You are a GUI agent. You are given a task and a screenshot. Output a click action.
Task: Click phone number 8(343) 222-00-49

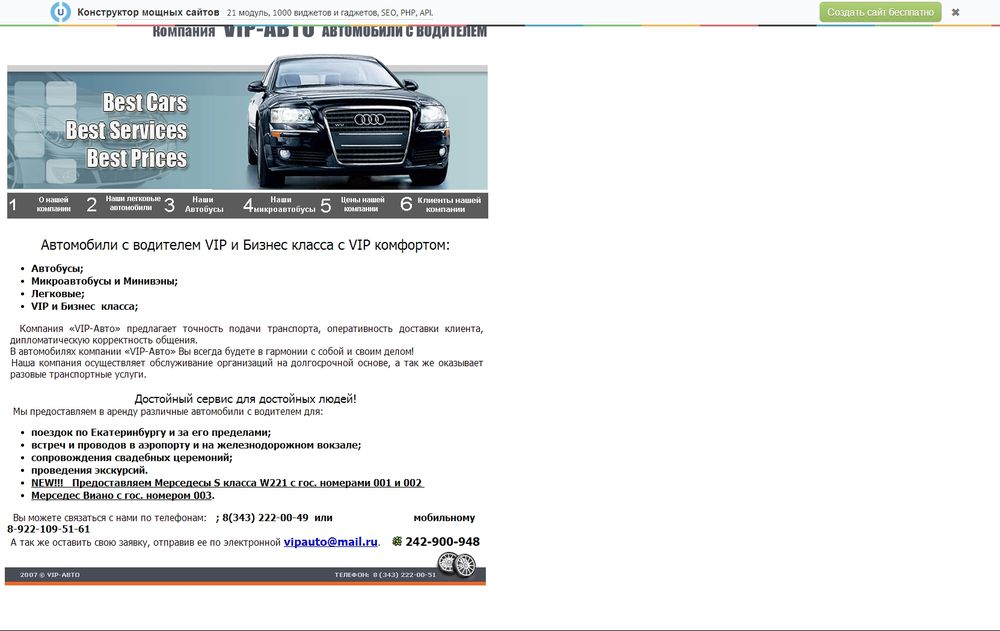click(265, 517)
